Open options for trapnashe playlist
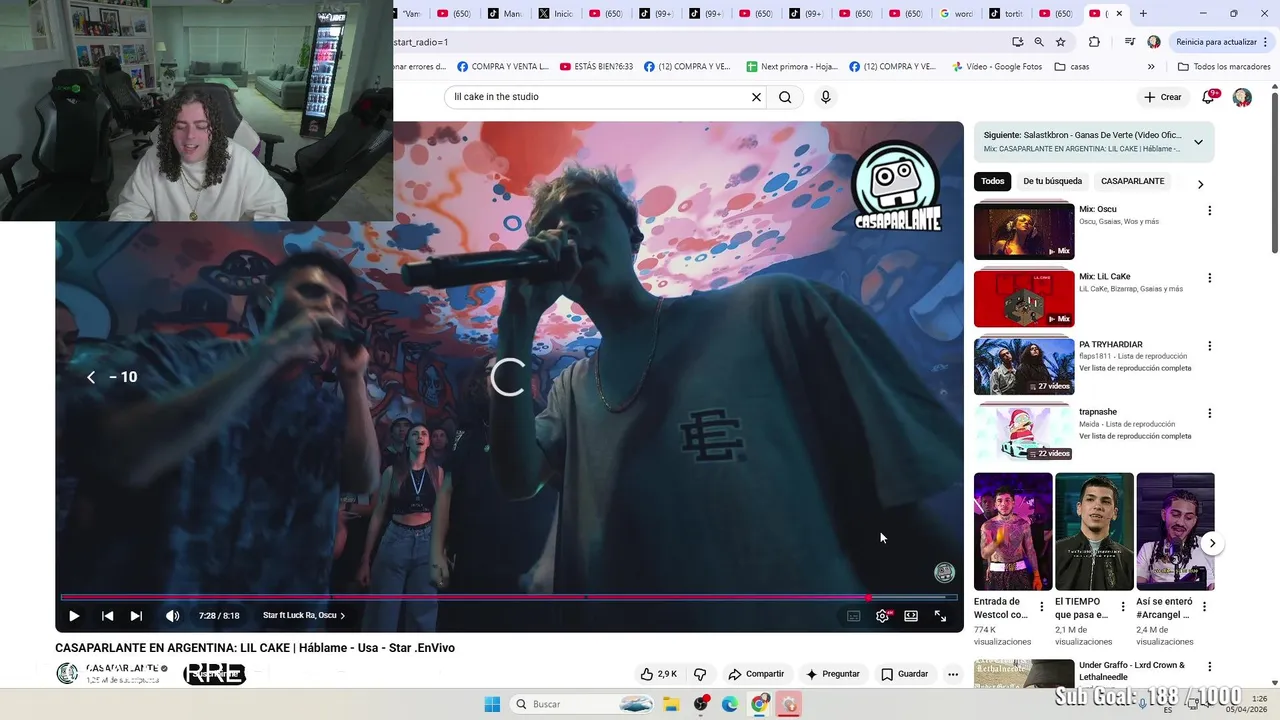This screenshot has height=720, width=1280. click(1209, 413)
